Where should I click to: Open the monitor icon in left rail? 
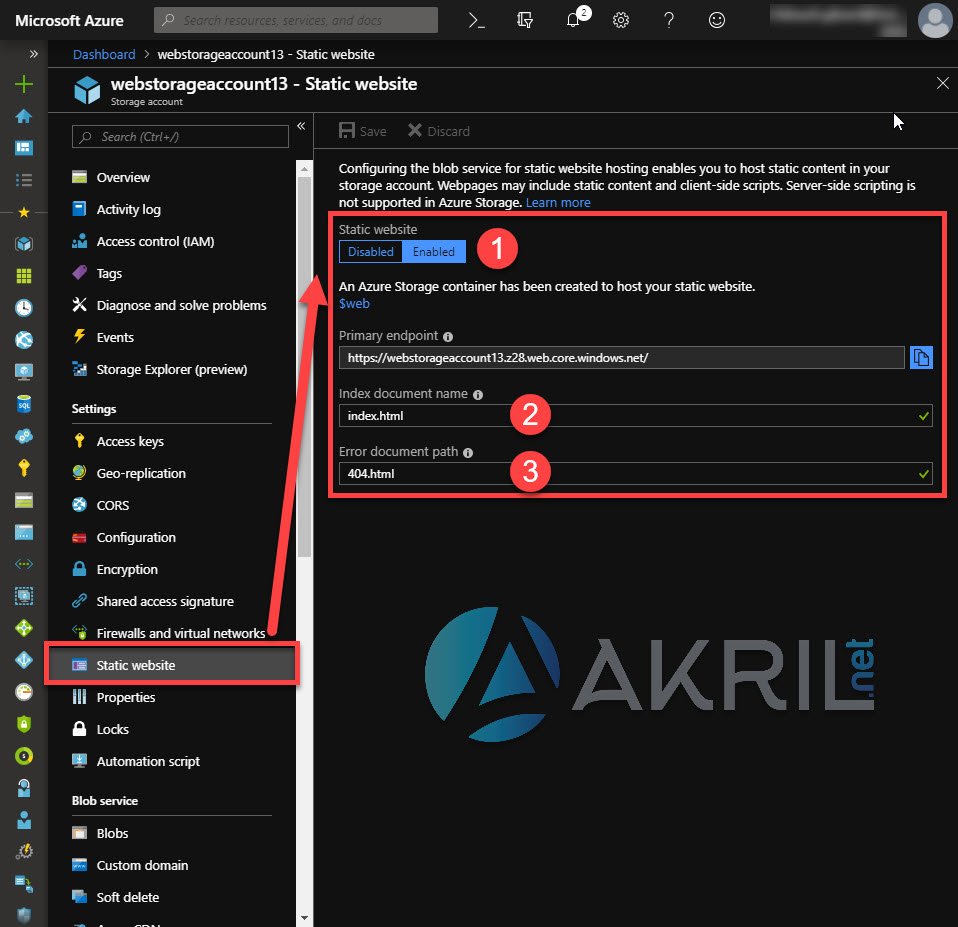click(x=24, y=372)
